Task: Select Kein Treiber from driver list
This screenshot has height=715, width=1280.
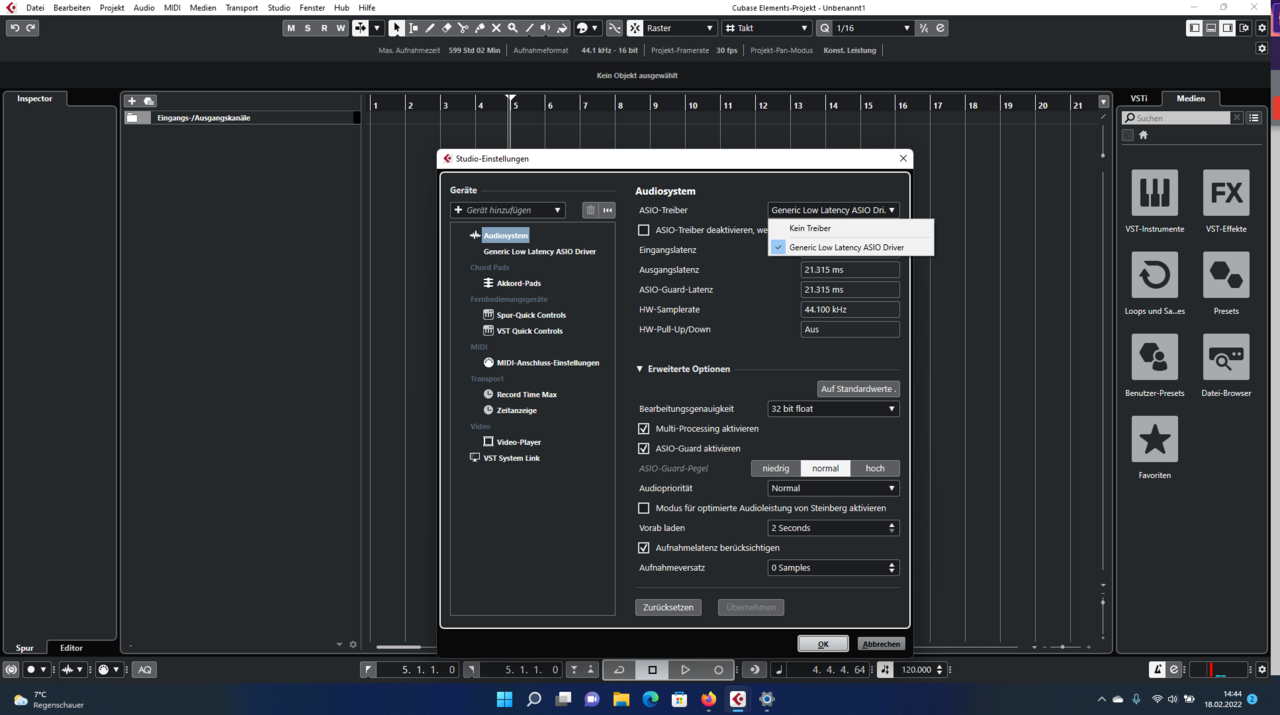Action: pos(810,228)
